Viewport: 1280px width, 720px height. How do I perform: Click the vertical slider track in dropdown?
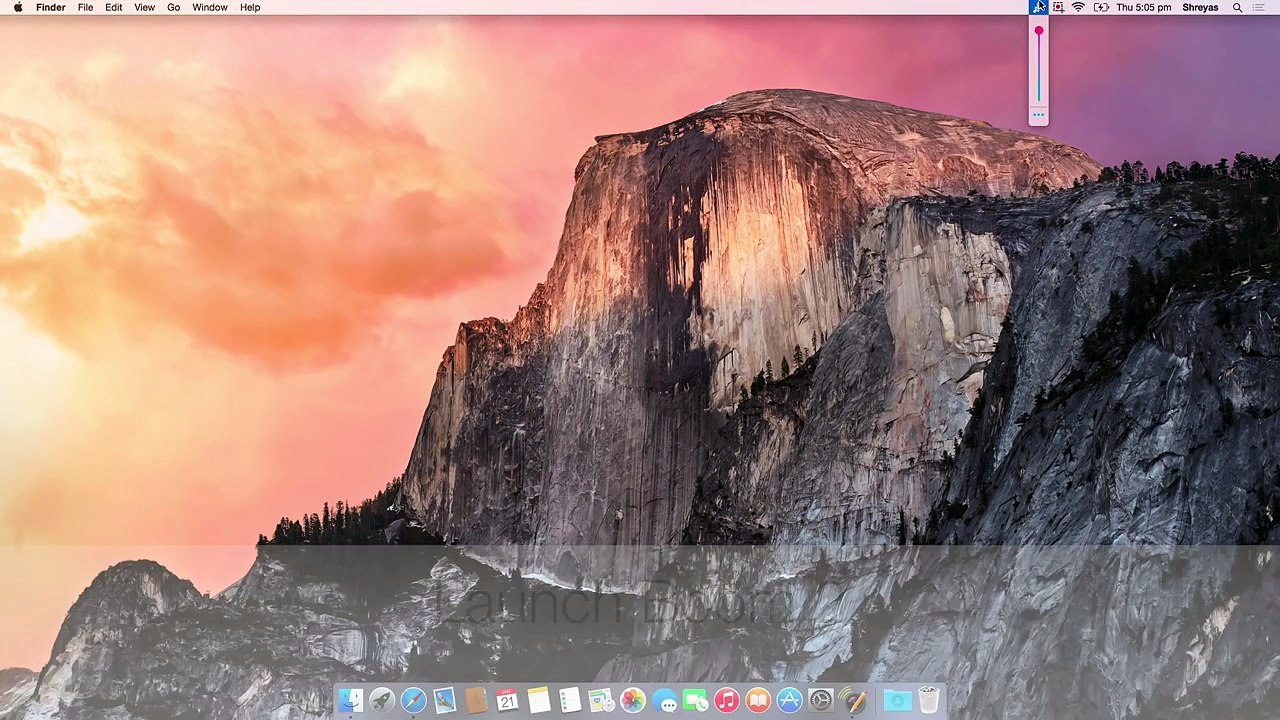(x=1039, y=65)
